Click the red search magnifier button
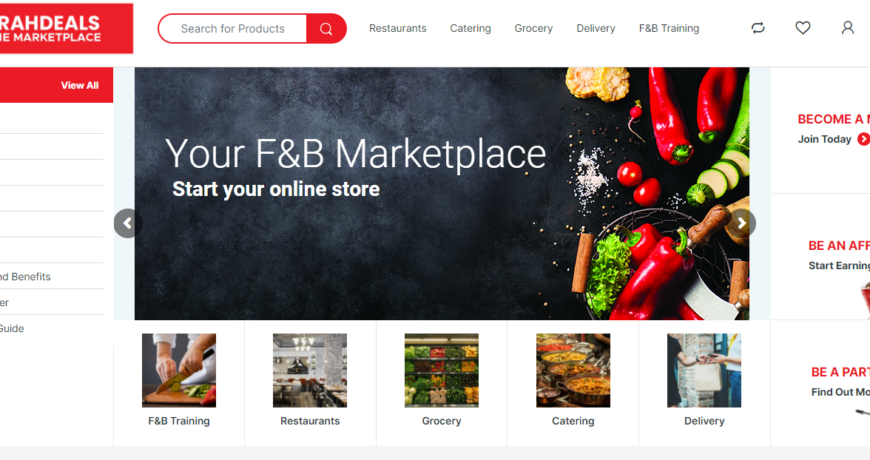This screenshot has height=460, width=870. (x=326, y=29)
